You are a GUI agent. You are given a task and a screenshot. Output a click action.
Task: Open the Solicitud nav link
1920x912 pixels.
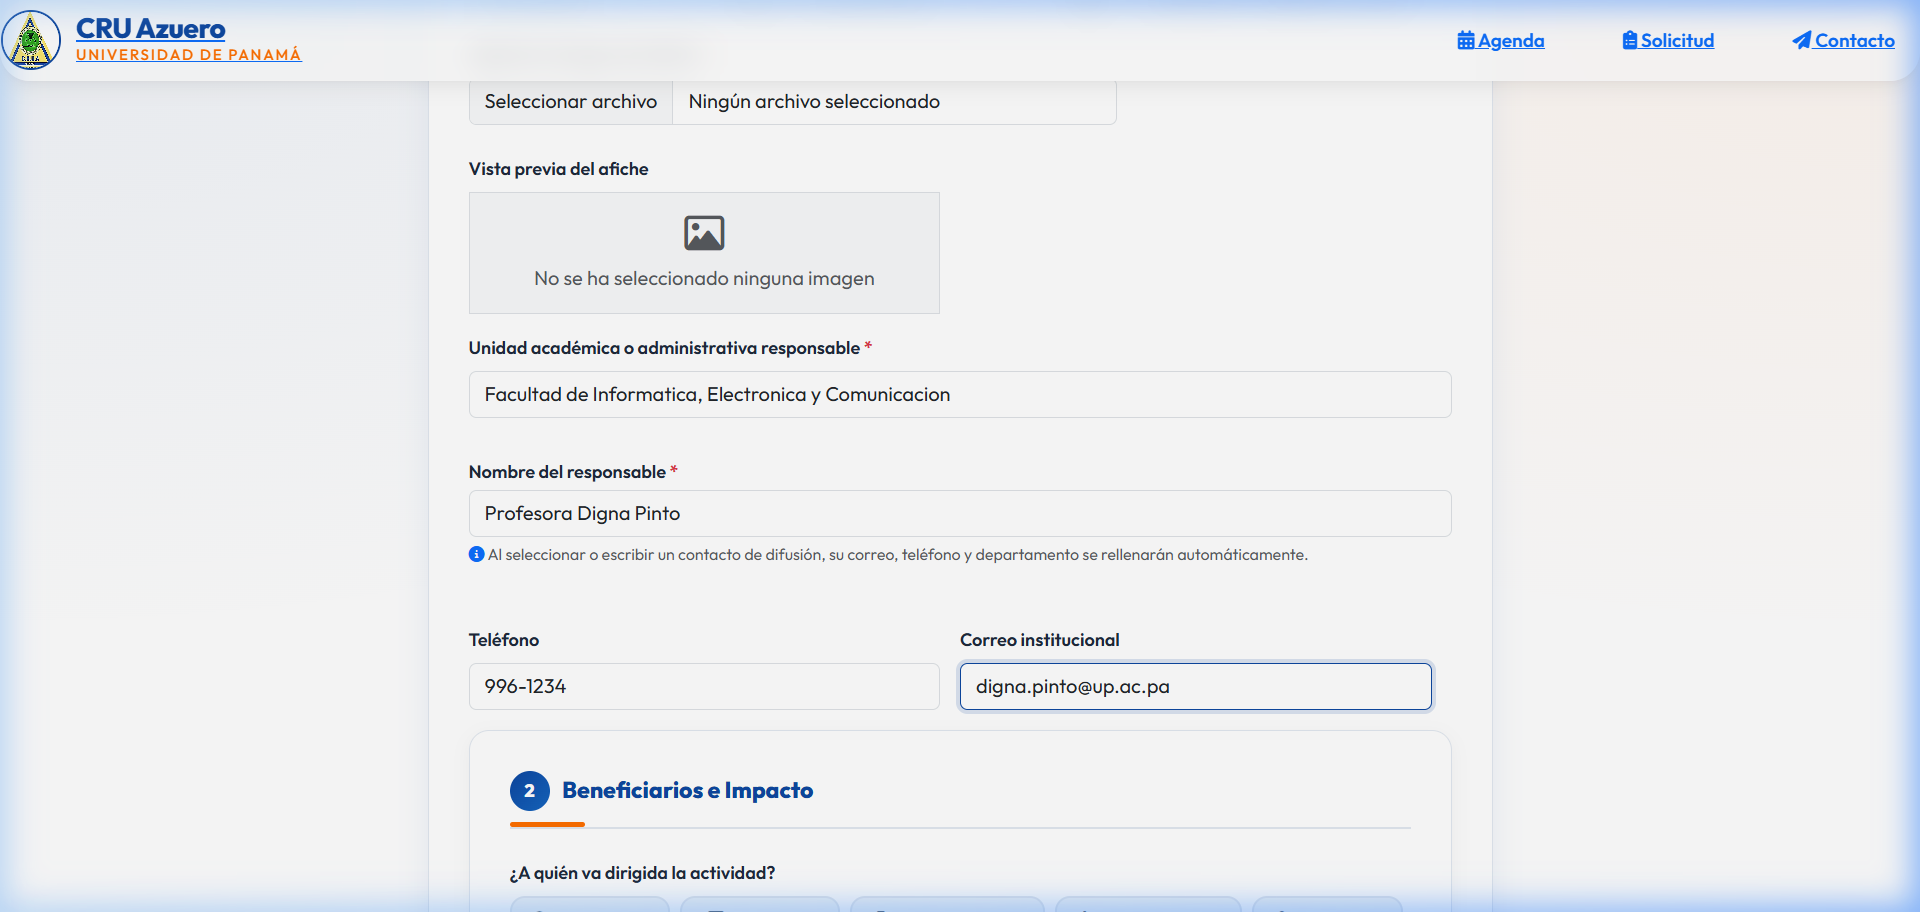1668,40
